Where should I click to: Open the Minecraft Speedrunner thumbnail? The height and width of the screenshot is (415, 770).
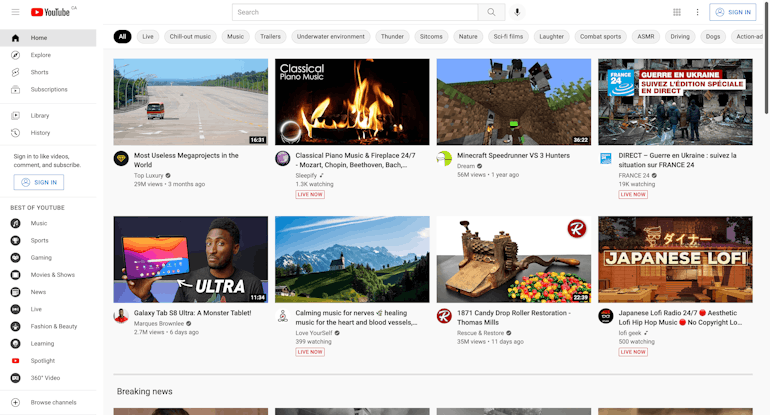point(514,102)
